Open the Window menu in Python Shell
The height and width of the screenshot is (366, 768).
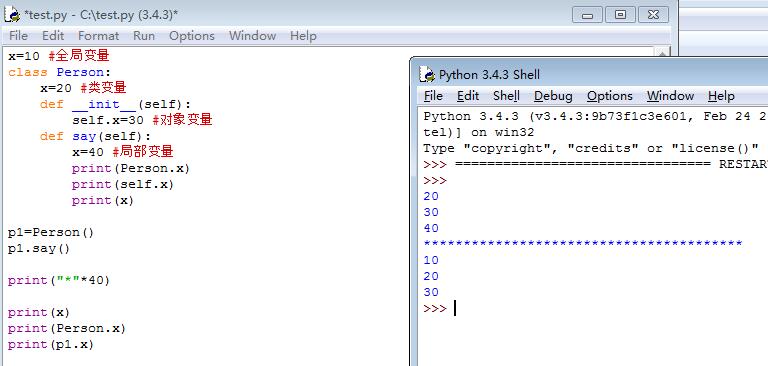tap(670, 96)
